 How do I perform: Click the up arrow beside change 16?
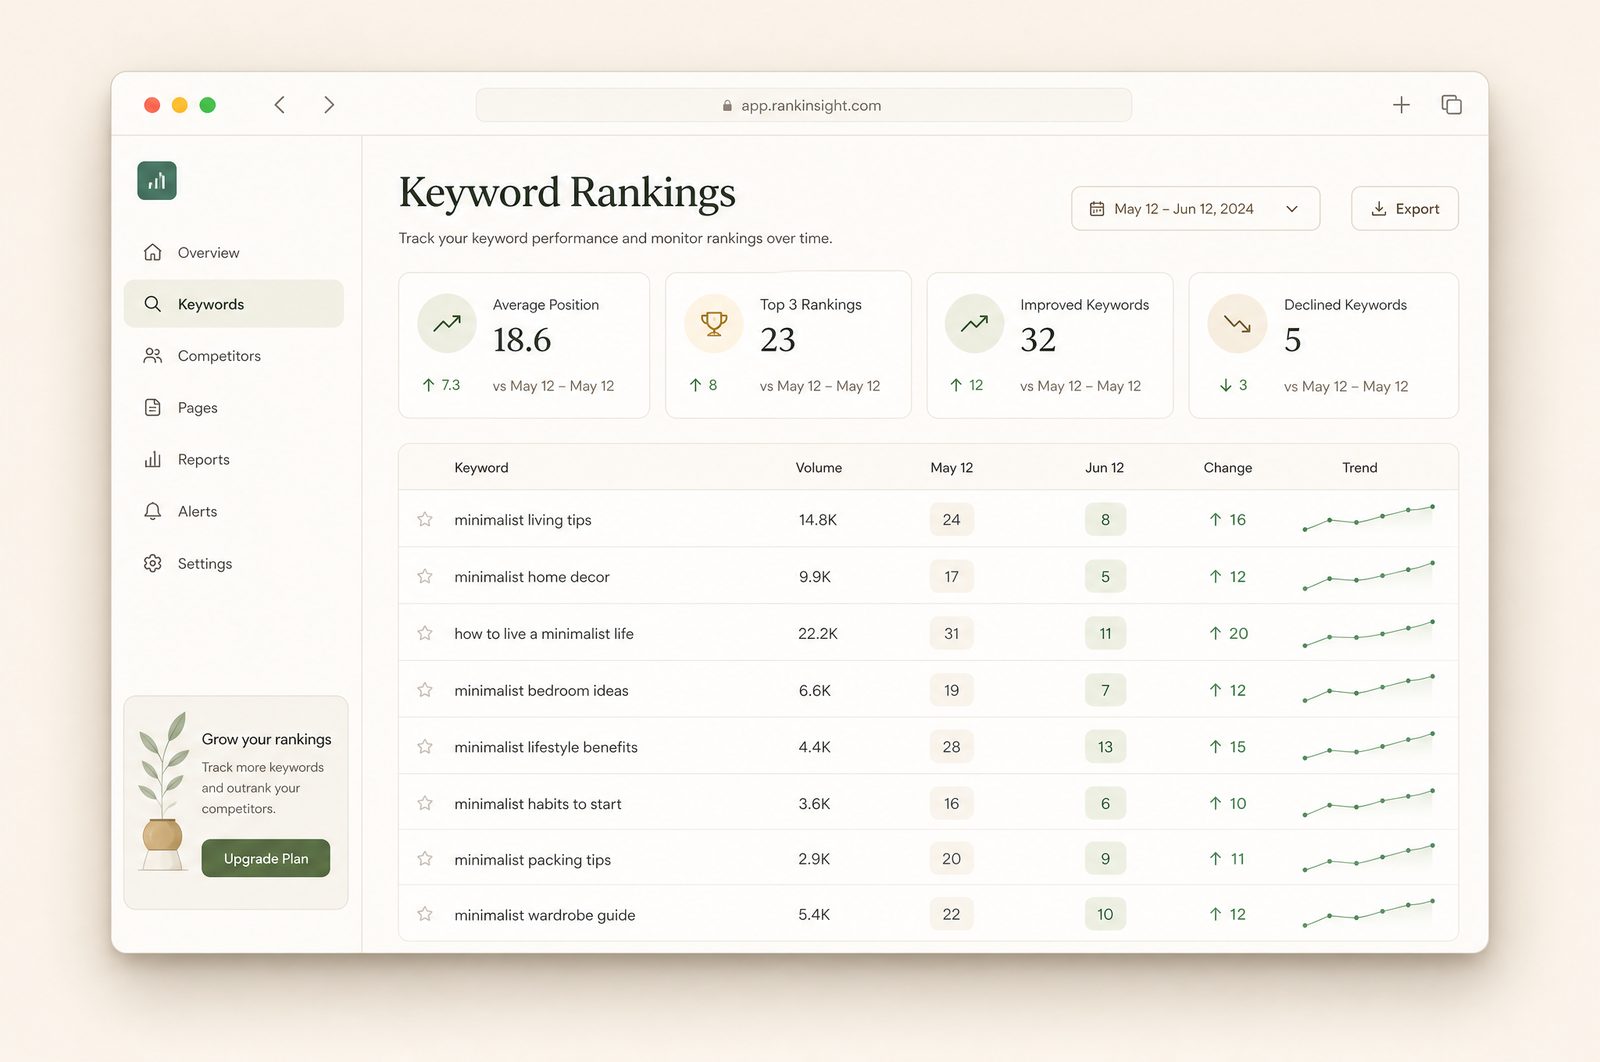click(1215, 519)
